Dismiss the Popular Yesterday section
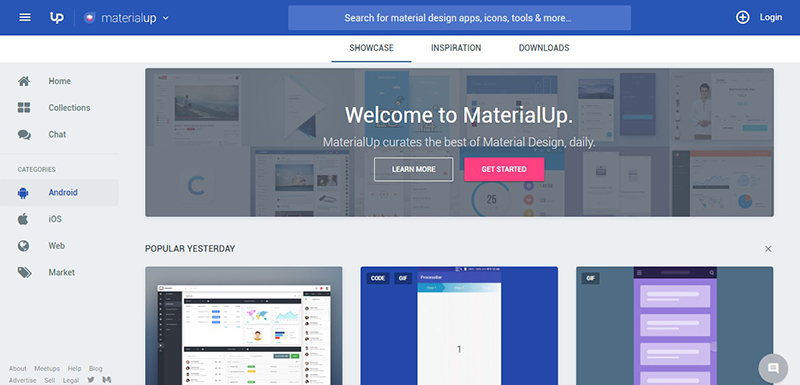This screenshot has width=800, height=385. click(768, 249)
